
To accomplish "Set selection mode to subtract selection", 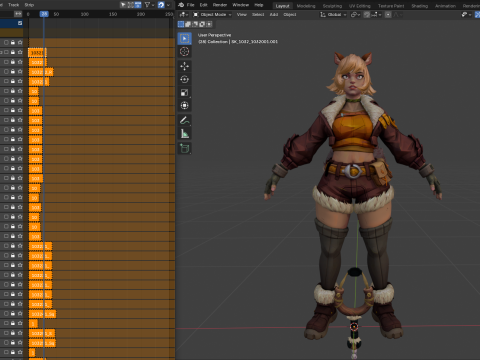I will 195,24.
